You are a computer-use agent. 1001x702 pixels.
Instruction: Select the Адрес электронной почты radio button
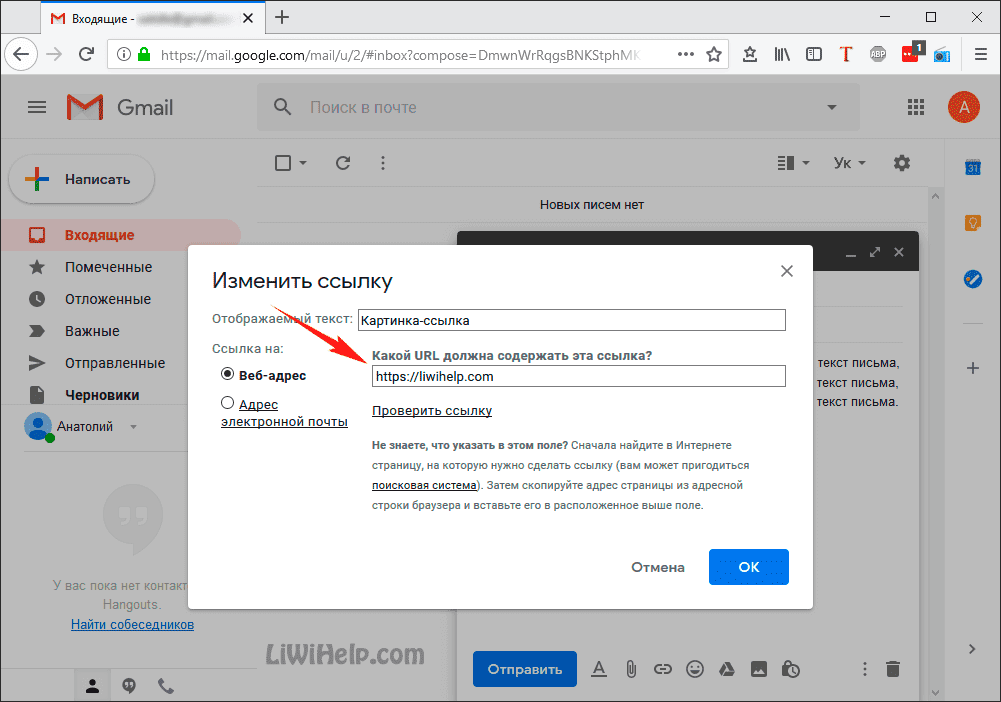click(227, 403)
